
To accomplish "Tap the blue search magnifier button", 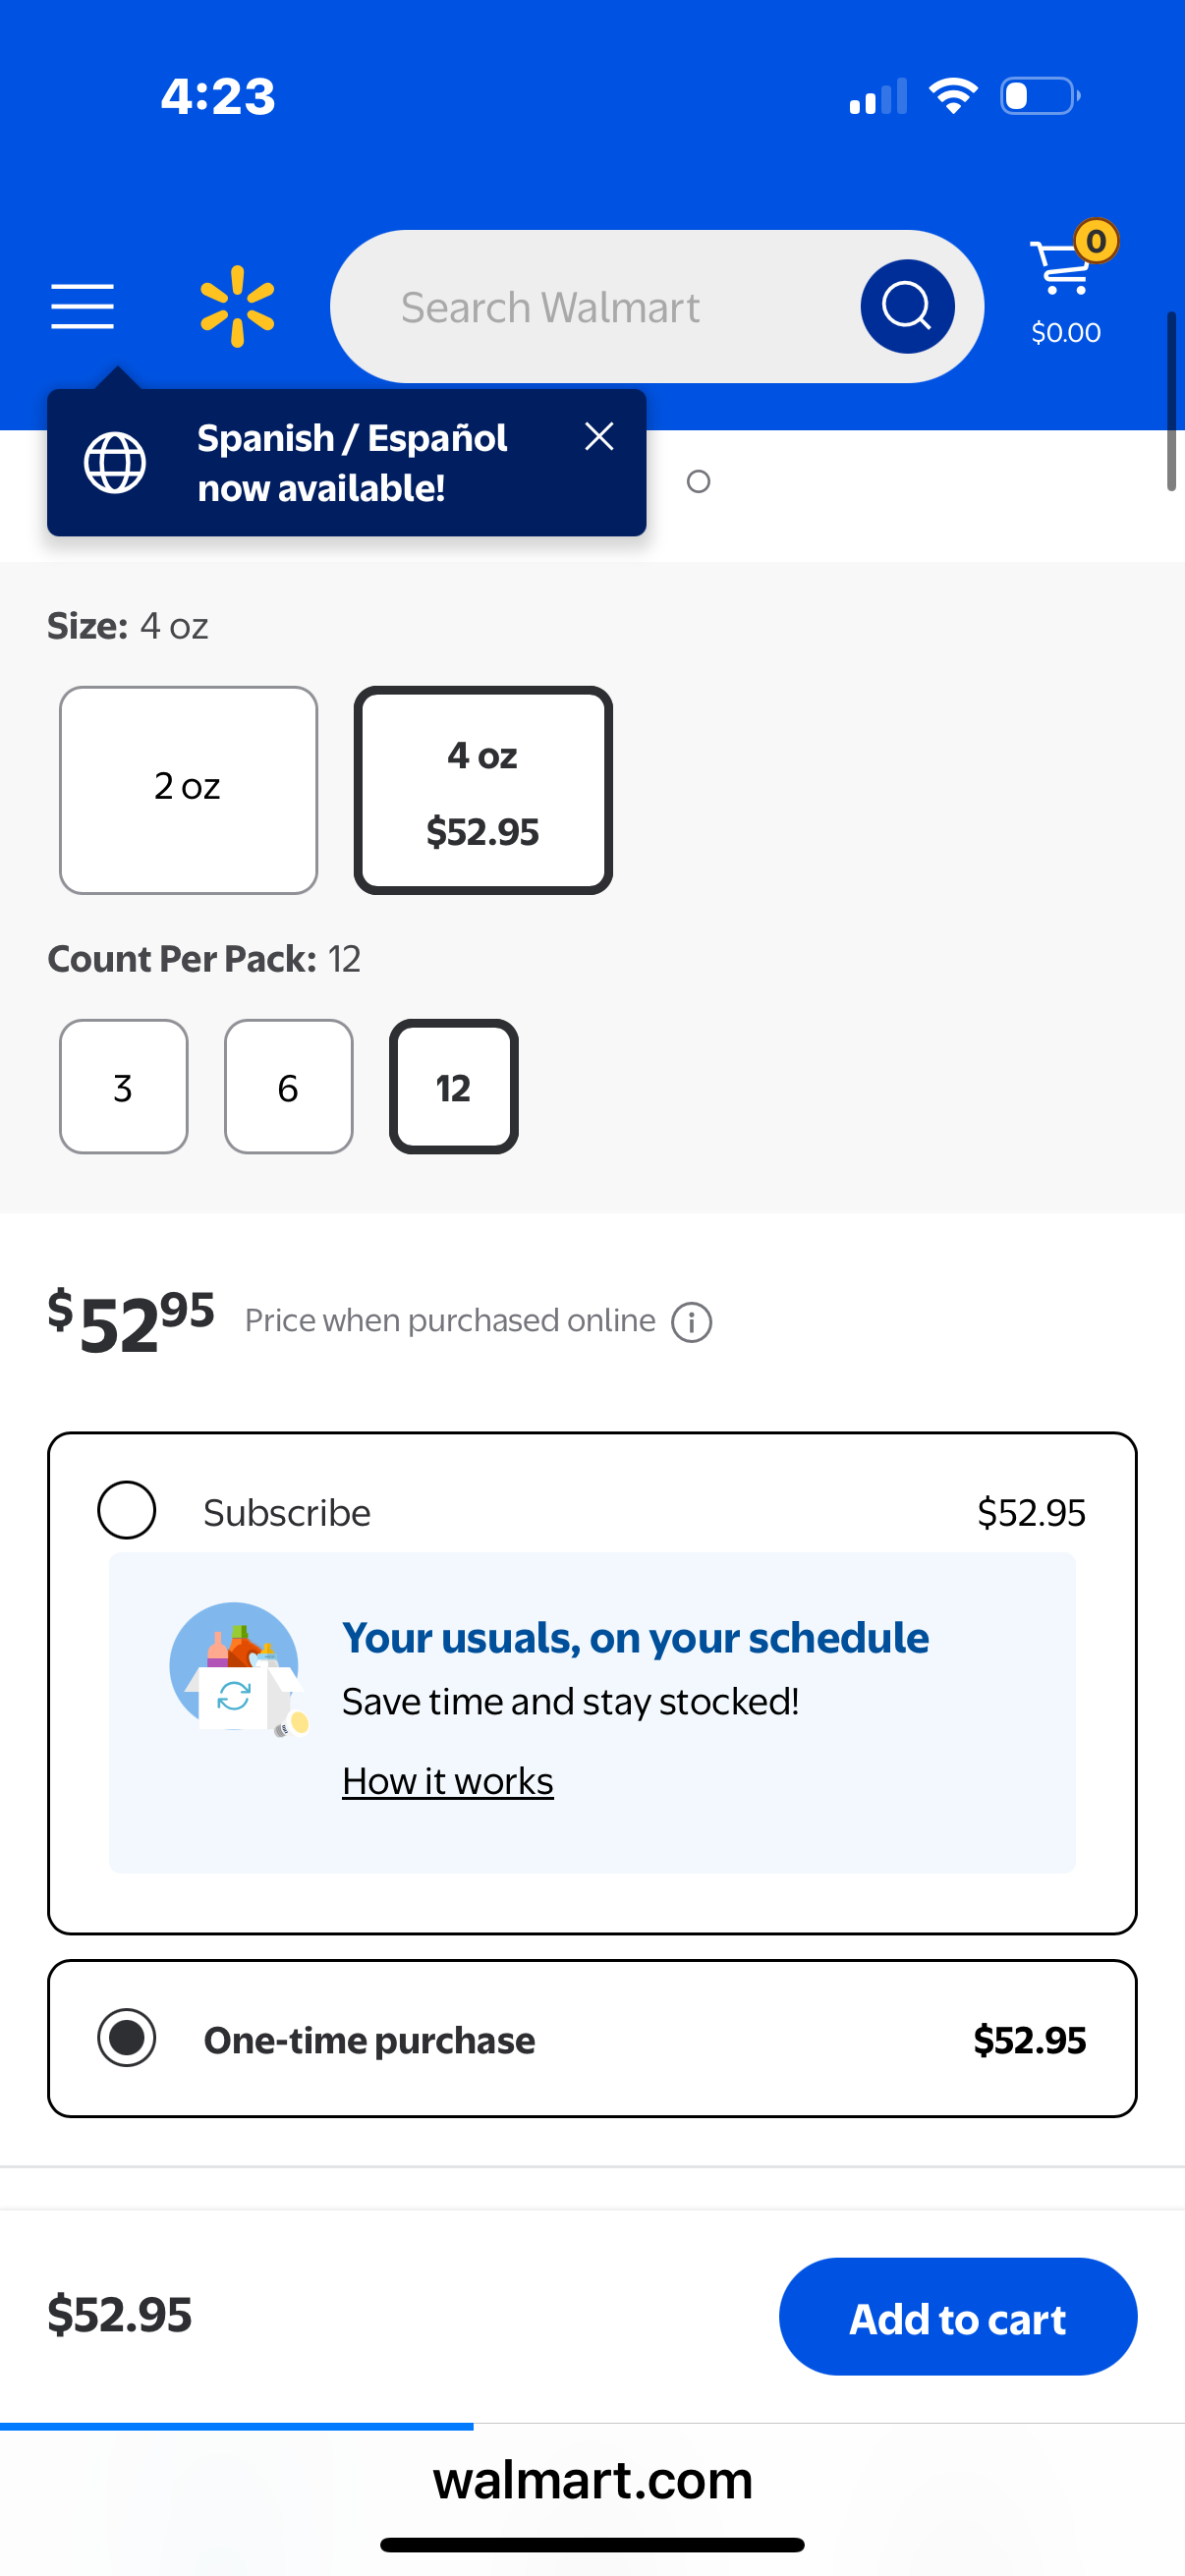I will 907,306.
